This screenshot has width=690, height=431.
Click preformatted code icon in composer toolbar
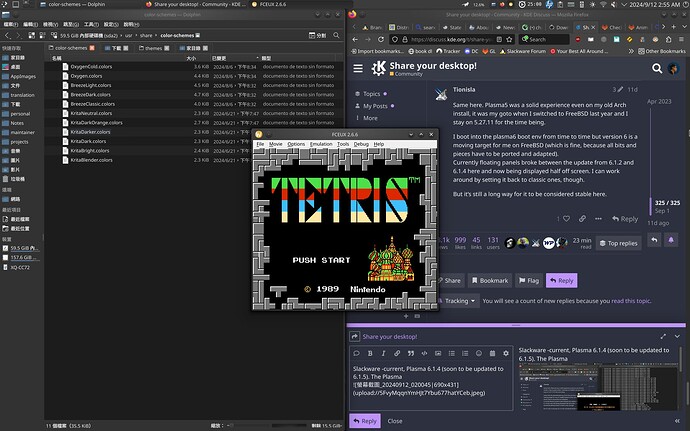coord(424,354)
